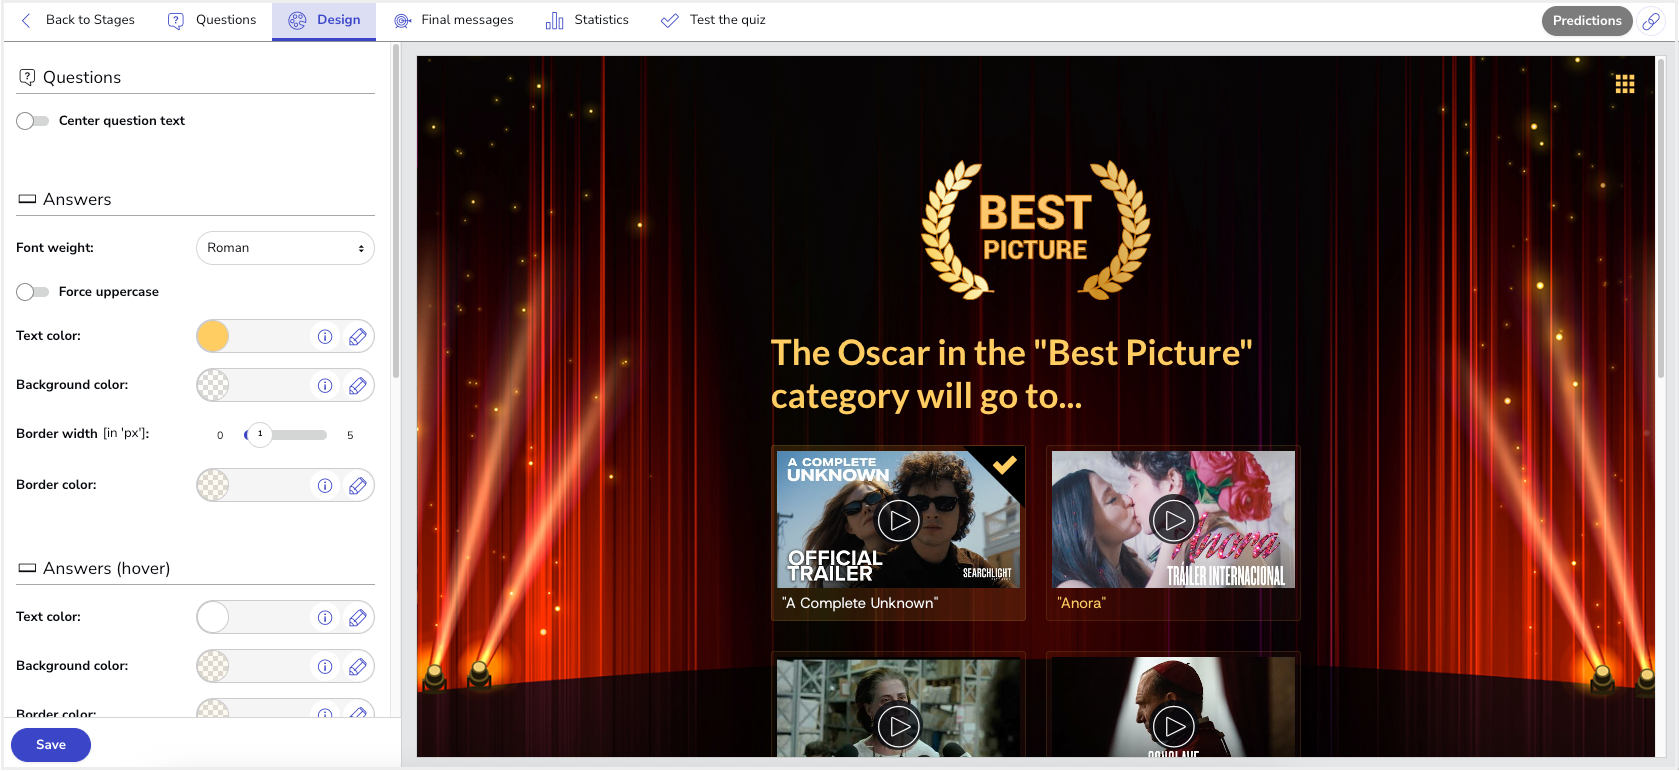
Task: Click the Design palette icon
Action: [x=297, y=20]
